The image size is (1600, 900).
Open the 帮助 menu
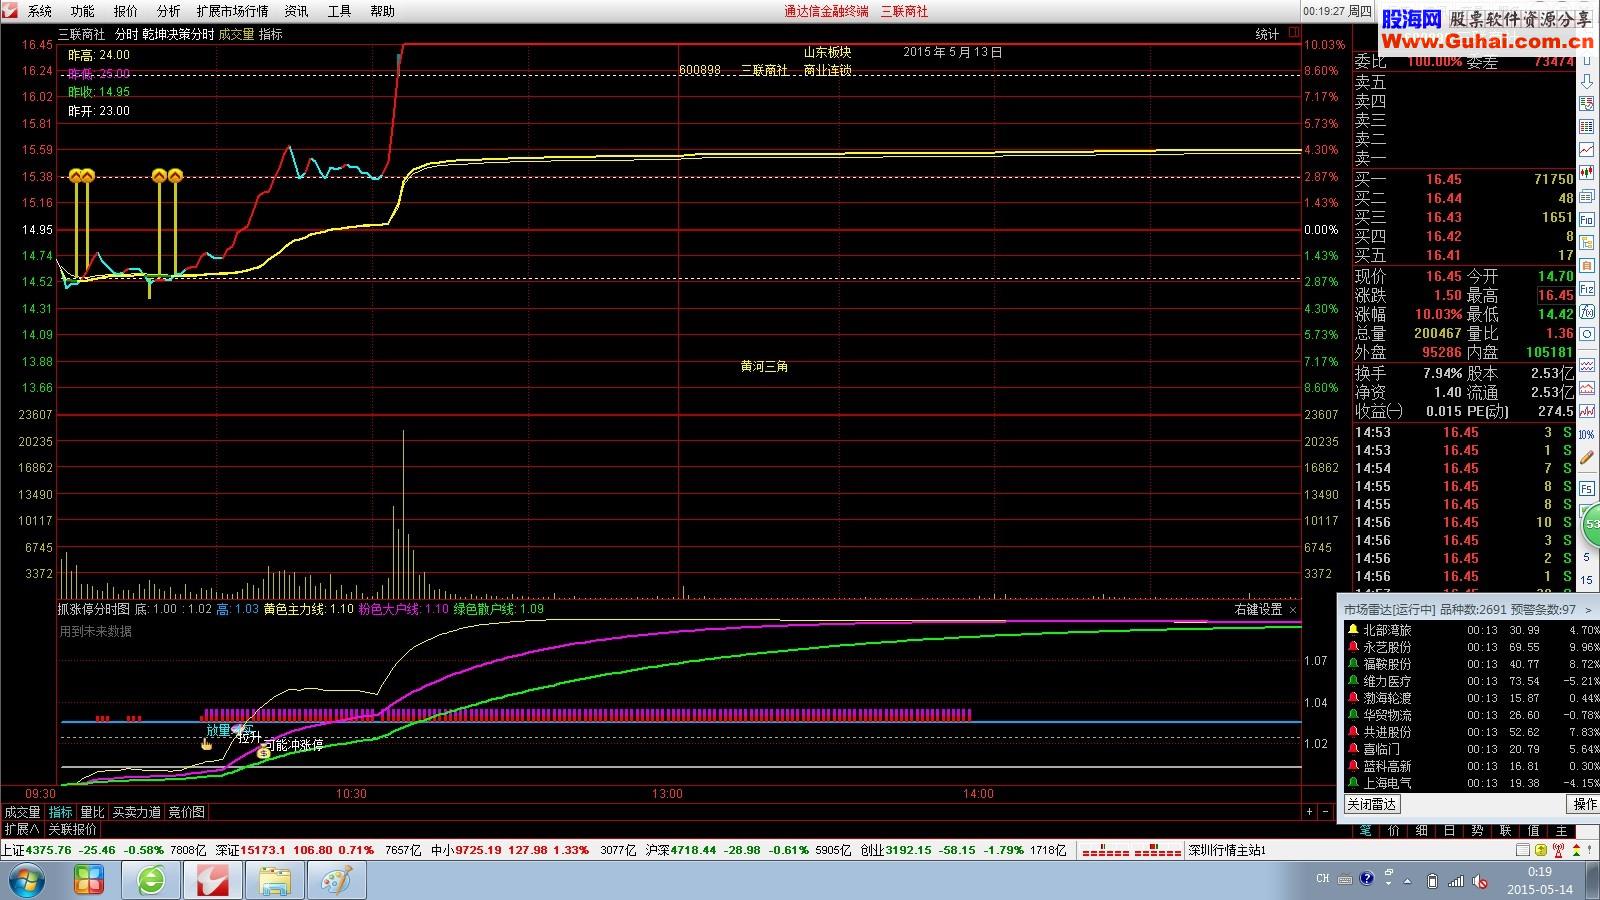pyautogui.click(x=383, y=11)
